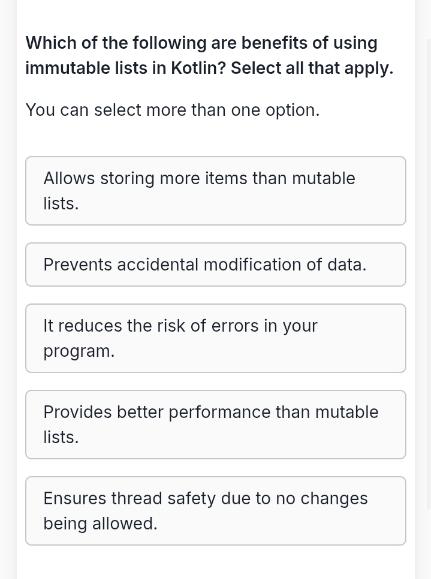Click the question heading about immutable lists
Viewport: 431px width, 579px height.
[209, 55]
